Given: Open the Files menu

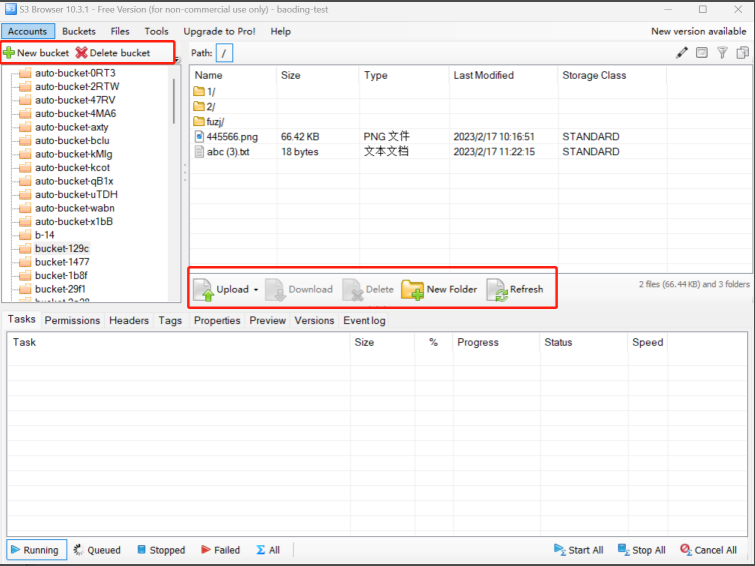Looking at the screenshot, I should coord(120,31).
